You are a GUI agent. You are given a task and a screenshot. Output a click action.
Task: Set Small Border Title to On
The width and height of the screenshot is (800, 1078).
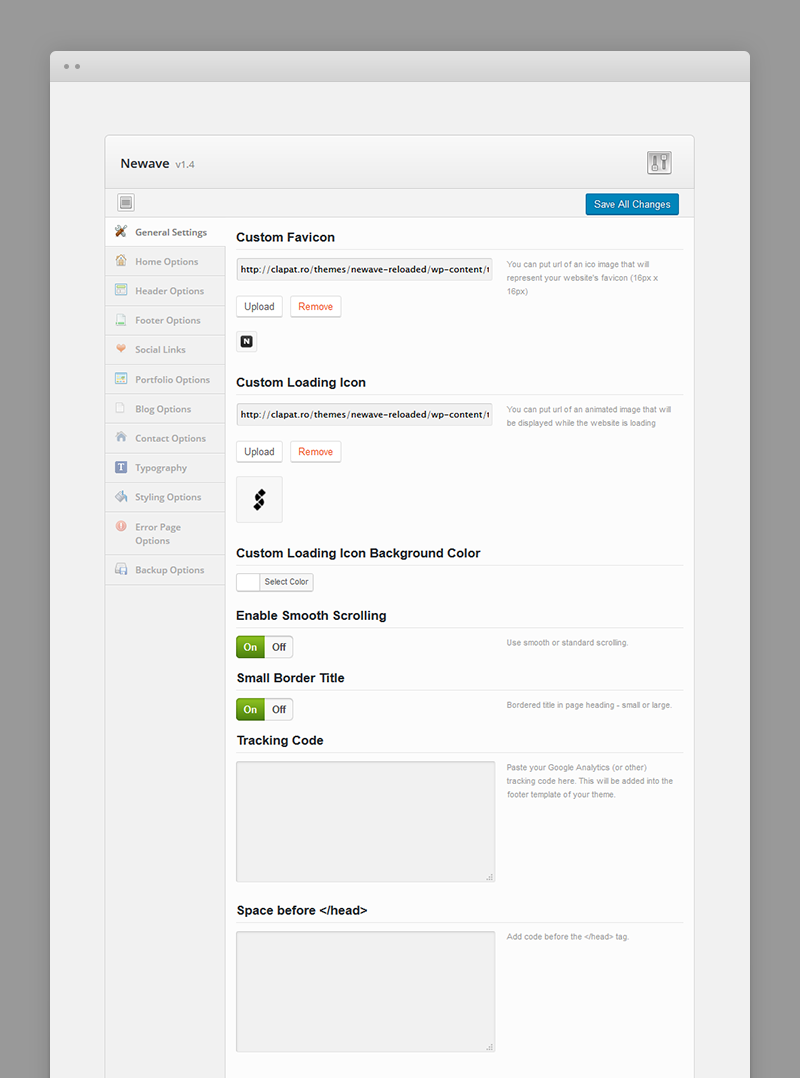coord(250,710)
